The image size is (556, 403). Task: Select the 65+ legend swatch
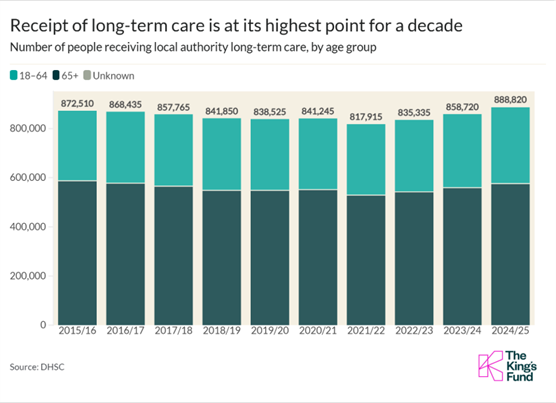(56, 75)
